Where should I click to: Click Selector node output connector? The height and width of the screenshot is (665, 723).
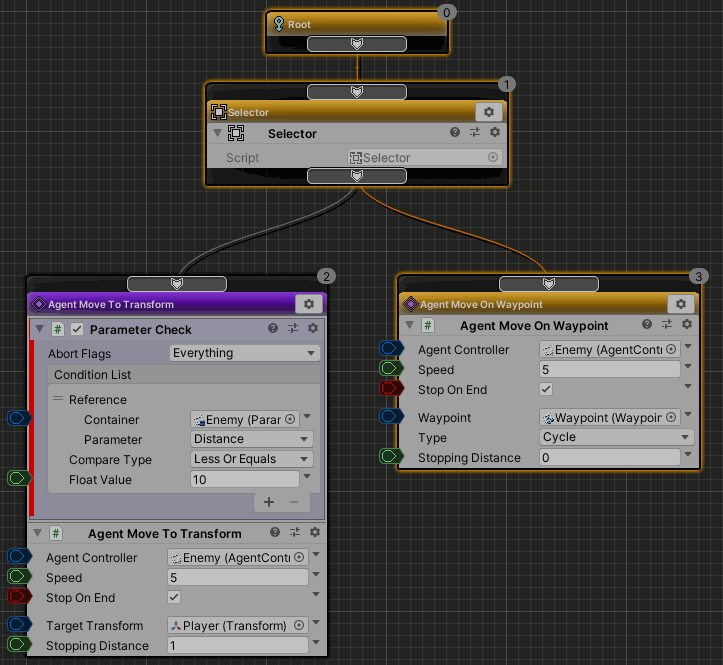pos(357,176)
